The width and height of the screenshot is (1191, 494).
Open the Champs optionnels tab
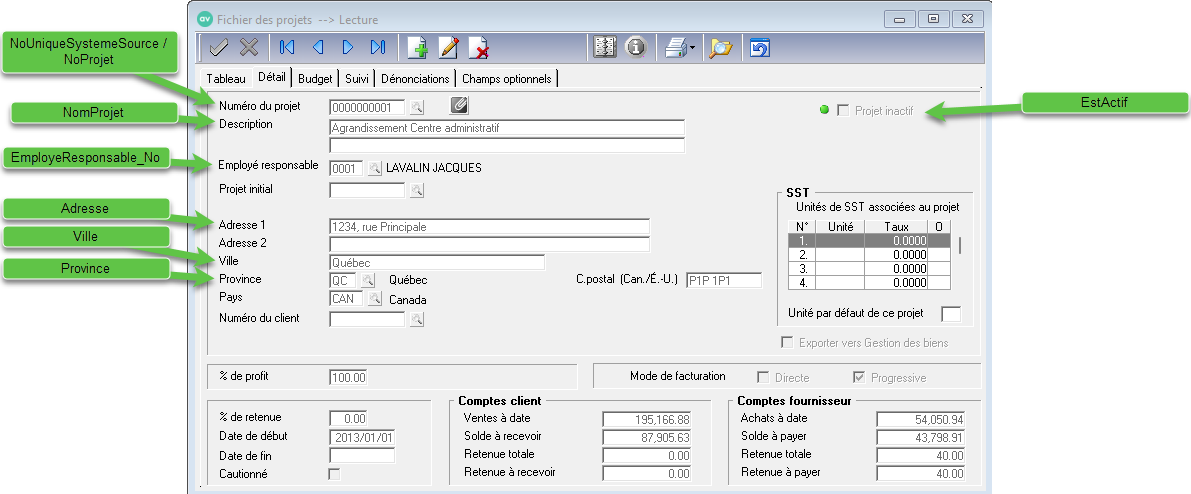[x=506, y=78]
